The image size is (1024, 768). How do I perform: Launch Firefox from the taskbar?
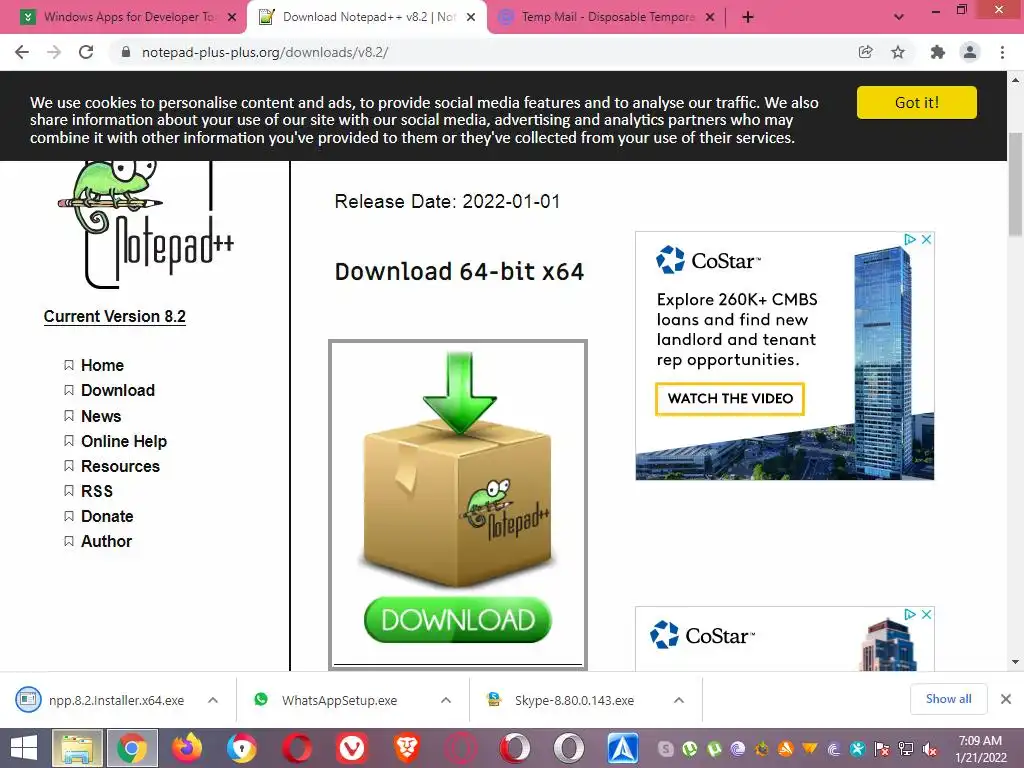point(187,748)
